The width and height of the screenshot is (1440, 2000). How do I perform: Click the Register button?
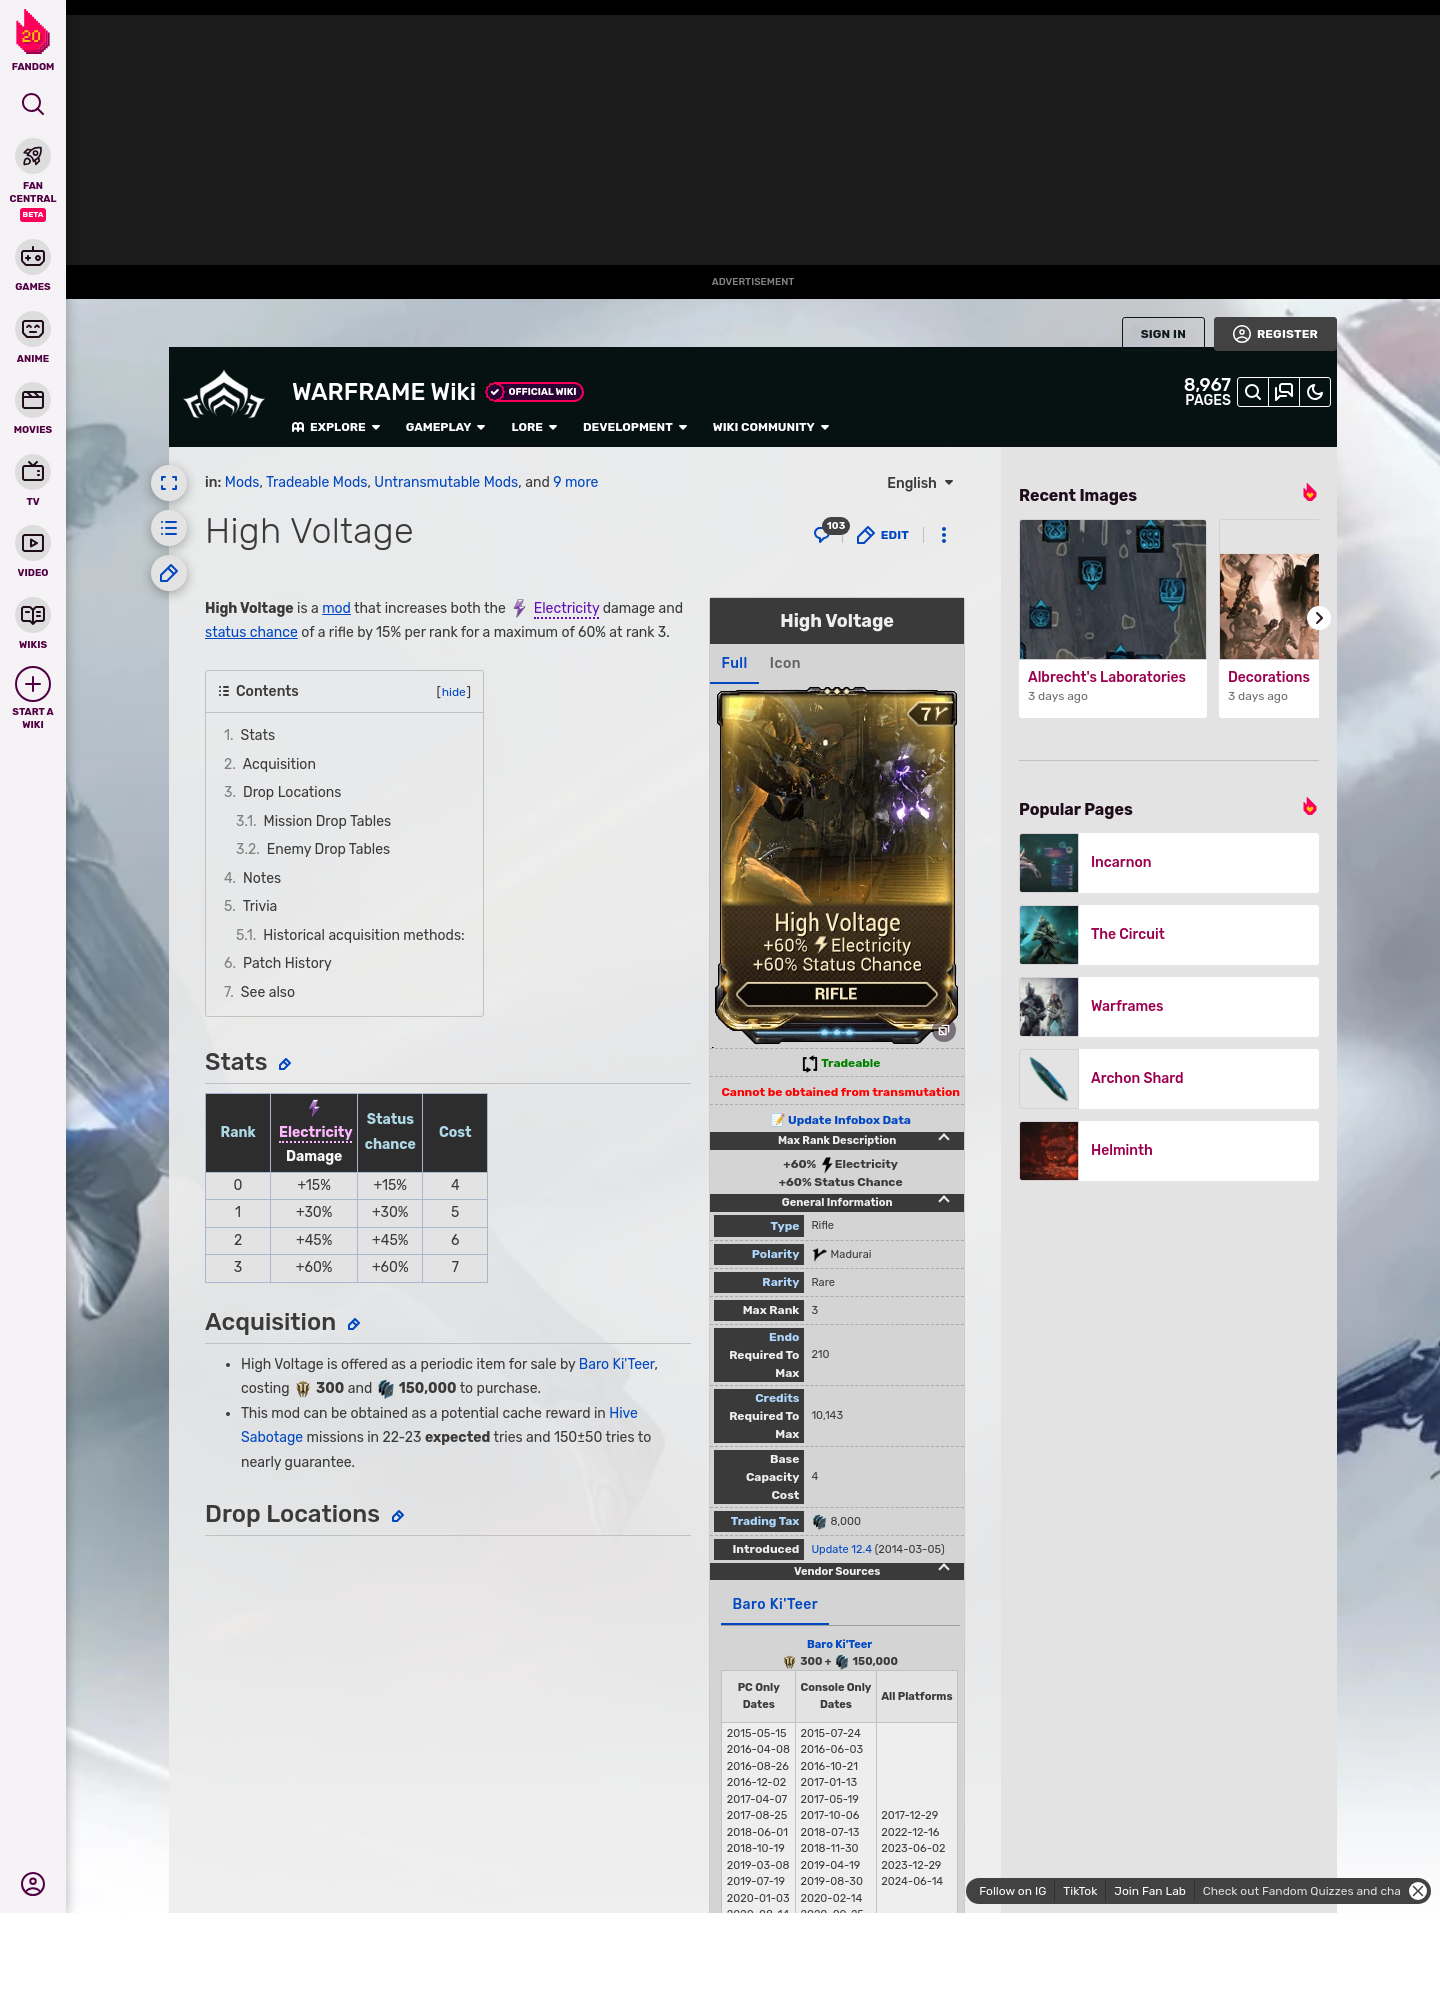coord(1275,334)
